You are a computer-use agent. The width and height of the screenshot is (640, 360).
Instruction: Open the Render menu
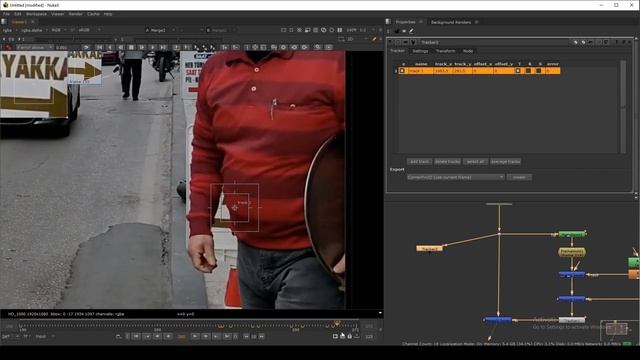click(x=76, y=14)
